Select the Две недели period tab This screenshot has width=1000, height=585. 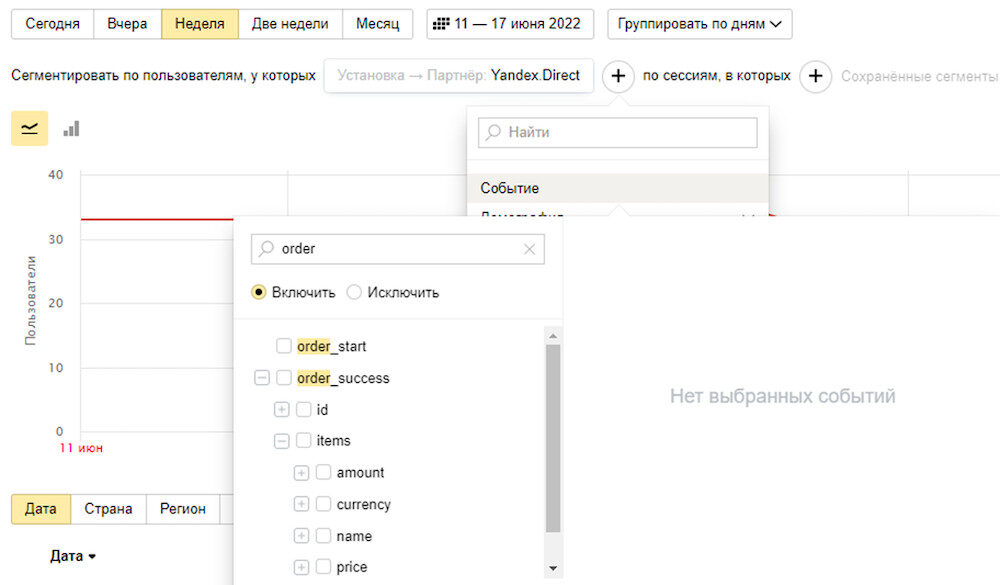pos(290,24)
